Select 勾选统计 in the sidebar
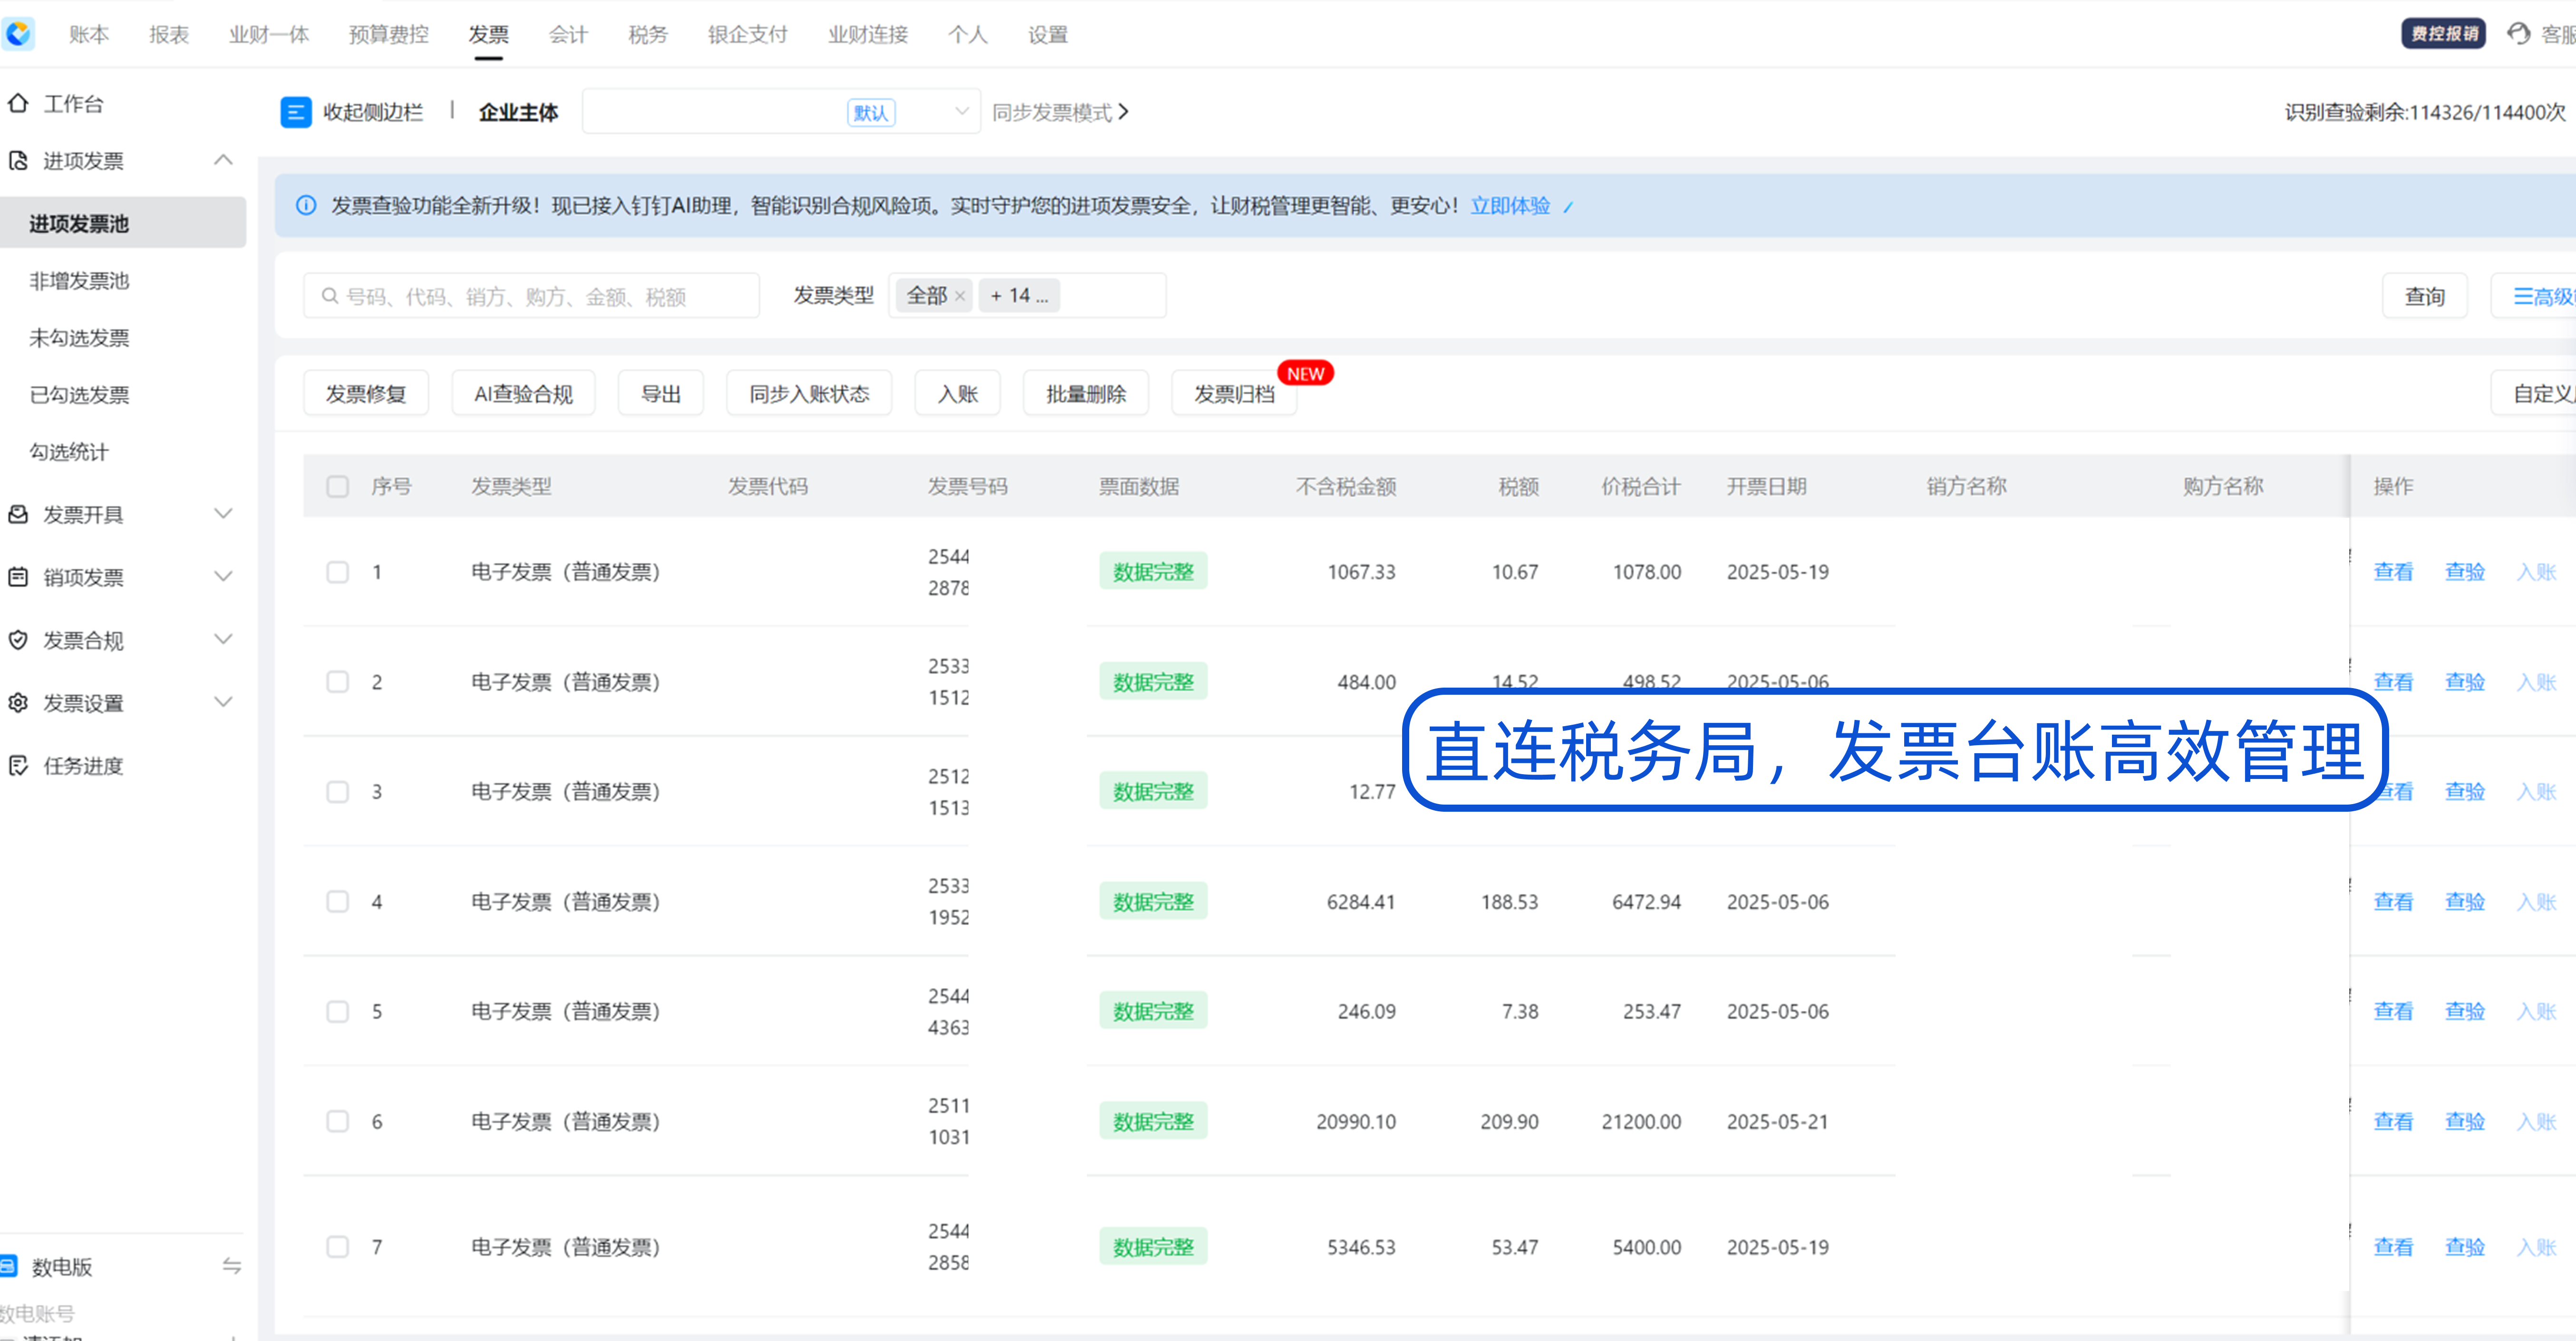 [69, 452]
